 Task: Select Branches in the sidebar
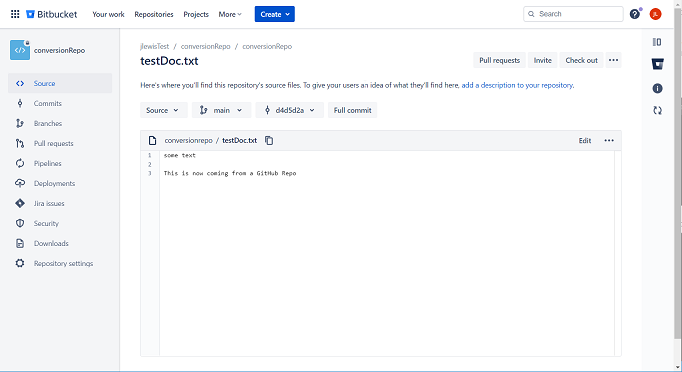tap(60, 123)
